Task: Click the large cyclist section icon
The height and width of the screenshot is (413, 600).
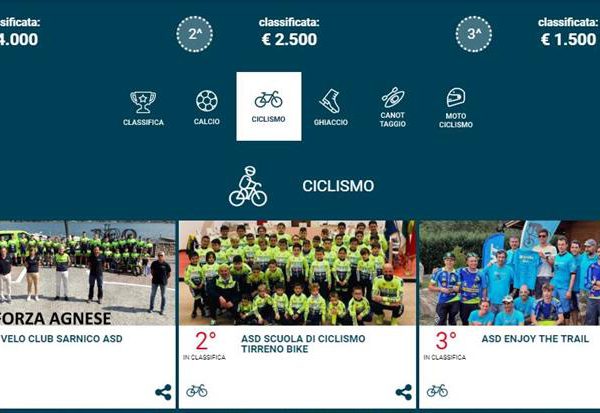Action: click(x=248, y=186)
